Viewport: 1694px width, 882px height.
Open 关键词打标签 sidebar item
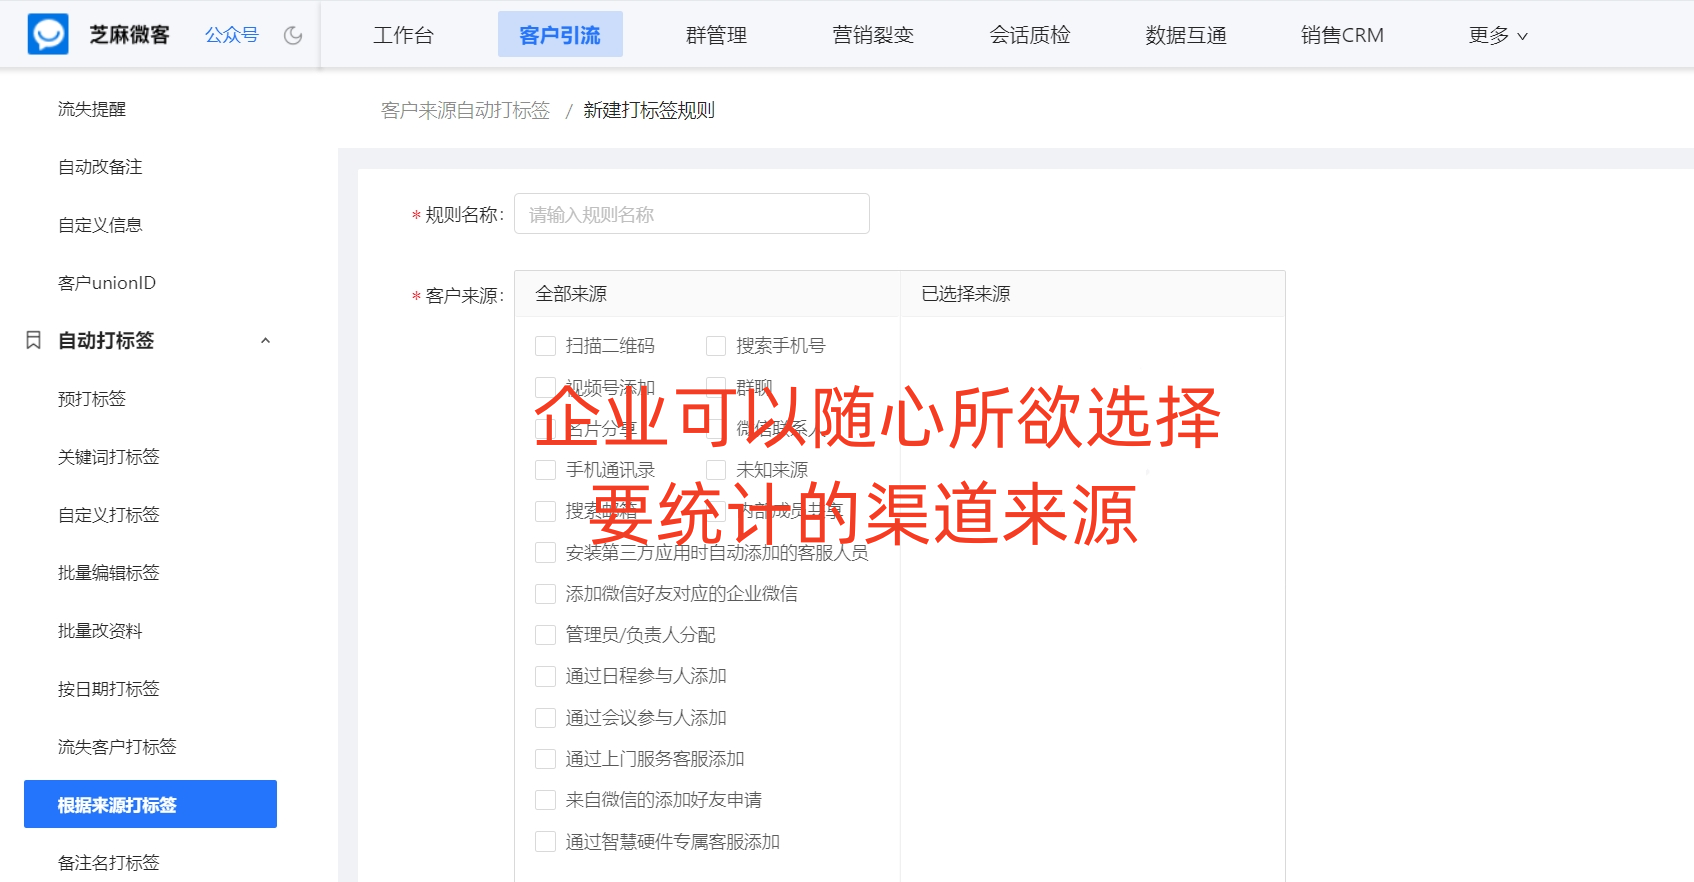[x=109, y=457]
